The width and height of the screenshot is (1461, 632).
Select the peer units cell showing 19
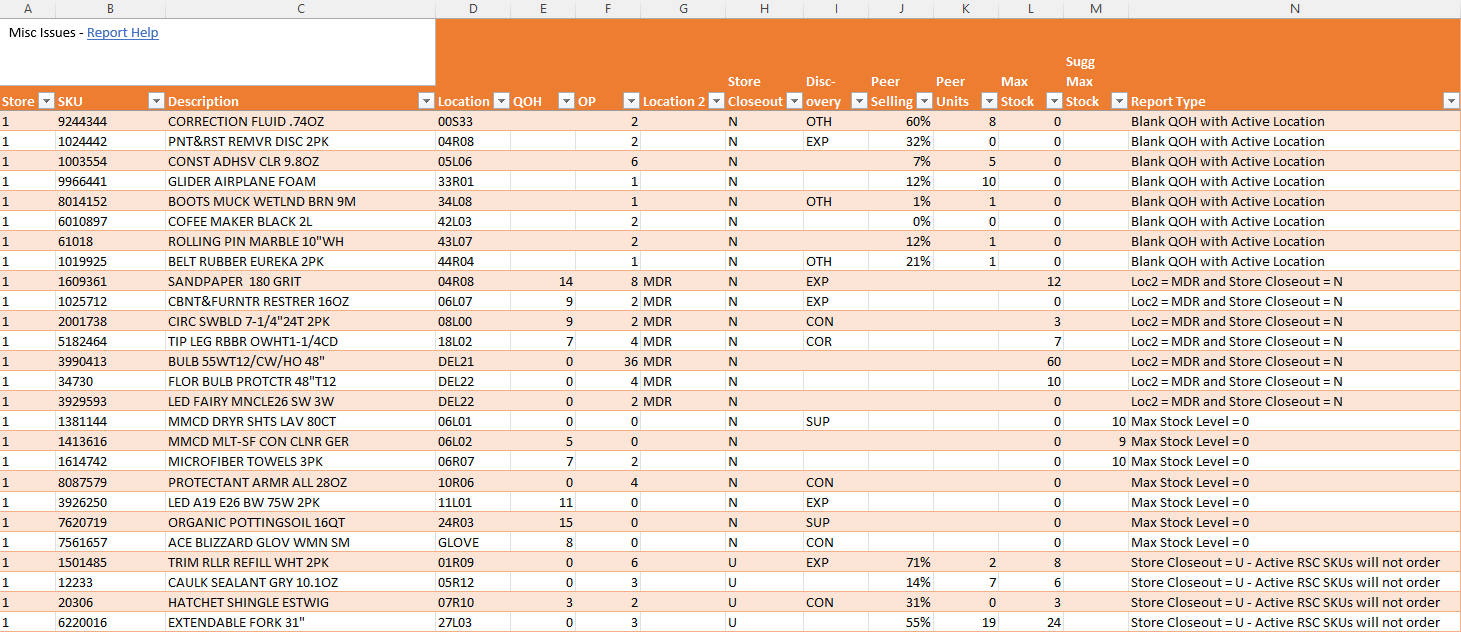click(x=966, y=622)
